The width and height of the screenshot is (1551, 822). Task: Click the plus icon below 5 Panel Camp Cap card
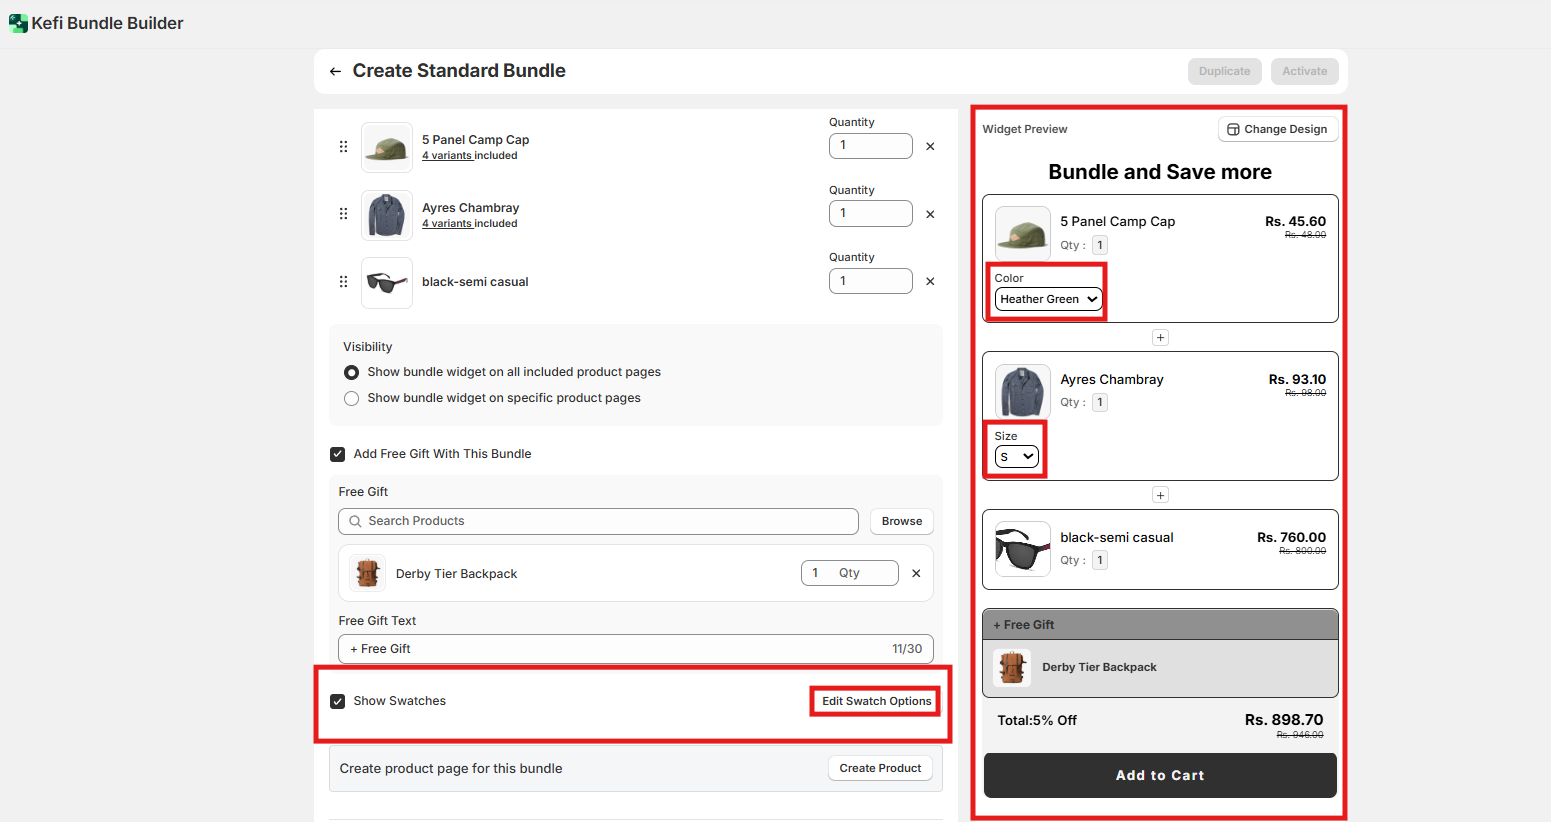pyautogui.click(x=1160, y=338)
